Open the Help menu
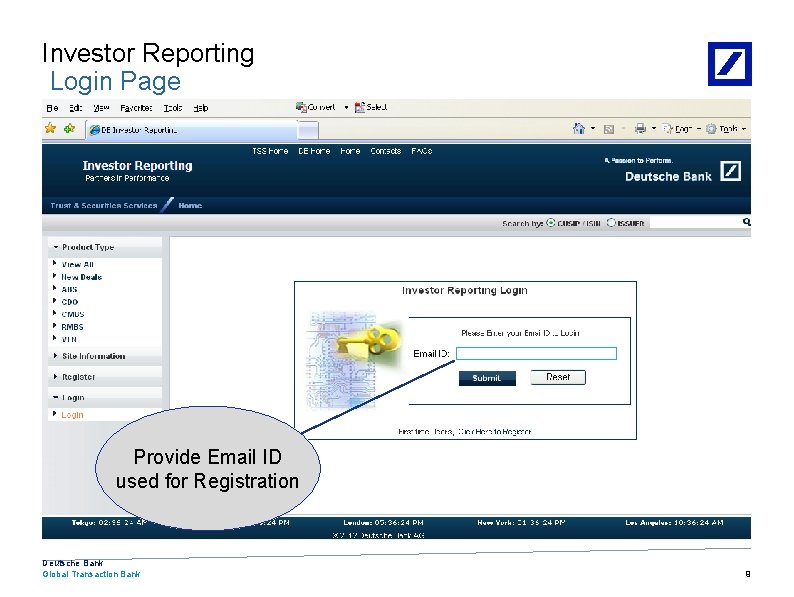Viewport: 794px width, 597px height. pyautogui.click(x=201, y=108)
